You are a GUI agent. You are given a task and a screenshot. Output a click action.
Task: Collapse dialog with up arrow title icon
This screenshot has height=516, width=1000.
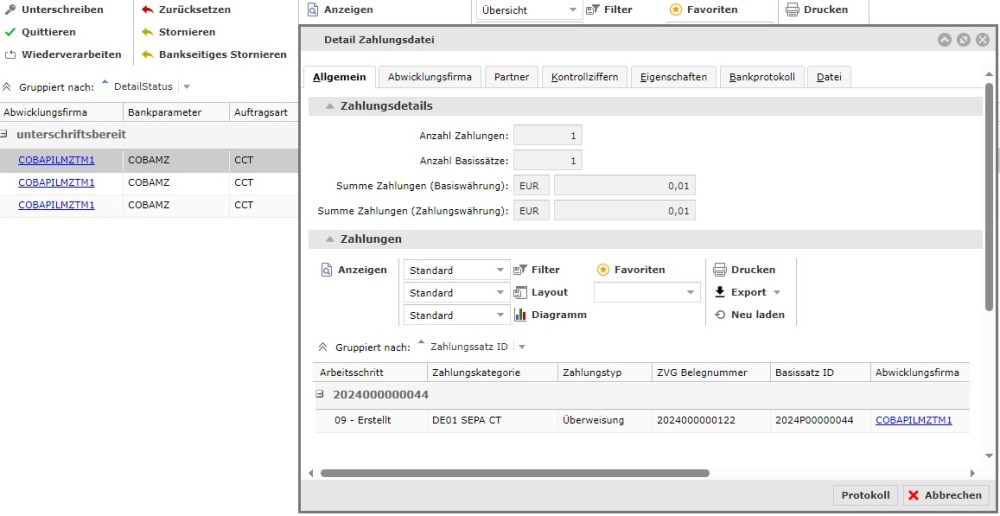tap(944, 40)
